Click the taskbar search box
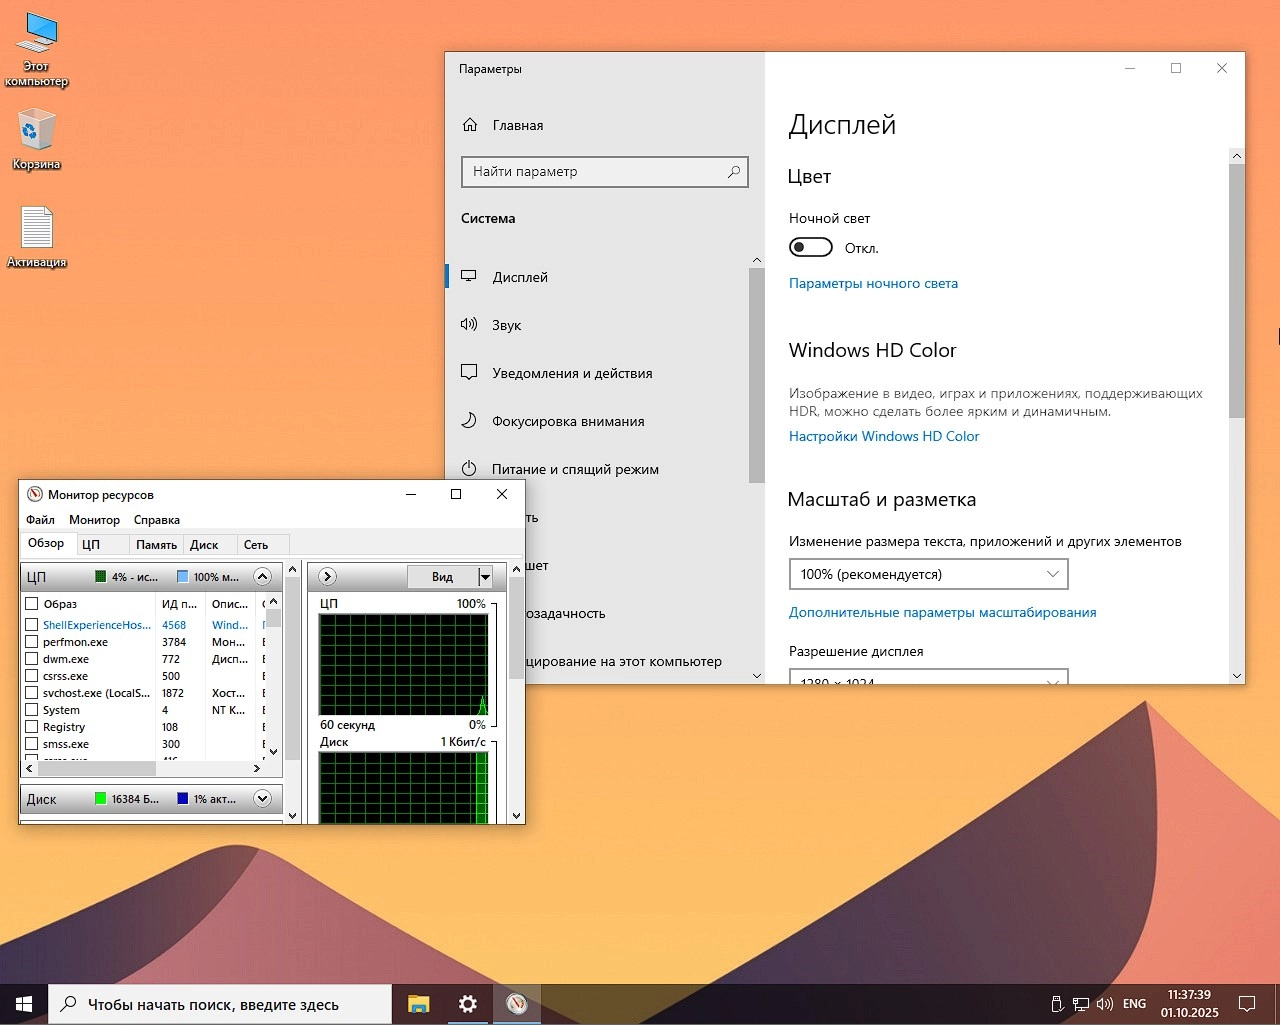 click(x=220, y=1004)
